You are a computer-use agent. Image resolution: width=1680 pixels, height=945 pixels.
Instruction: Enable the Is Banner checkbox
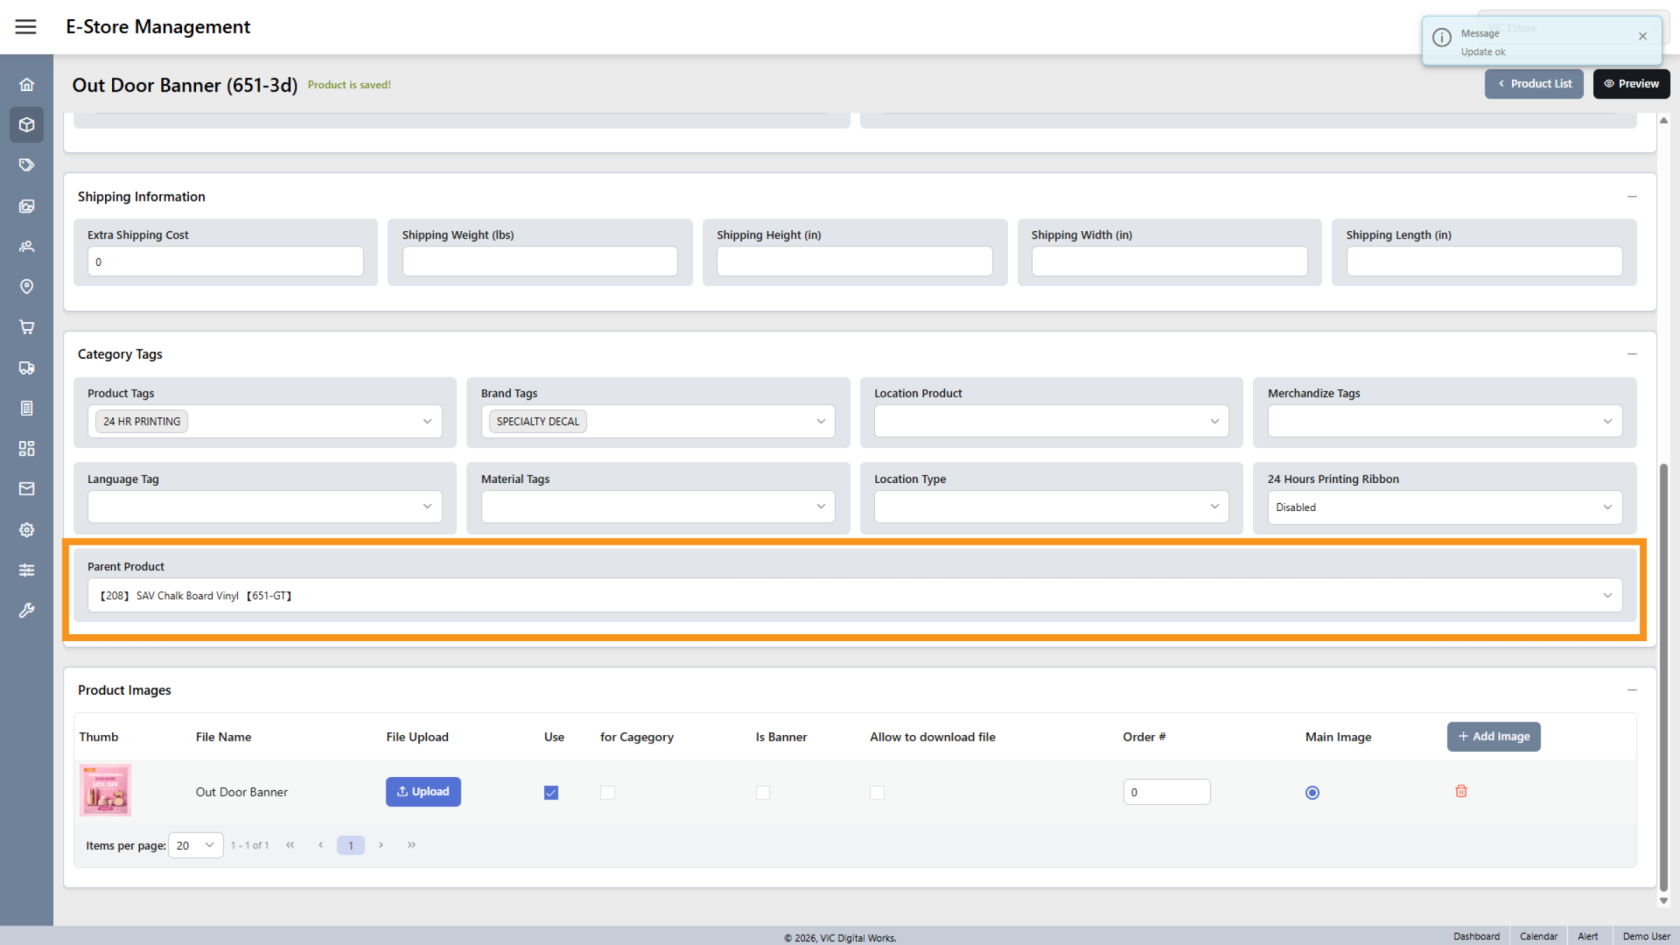click(763, 793)
